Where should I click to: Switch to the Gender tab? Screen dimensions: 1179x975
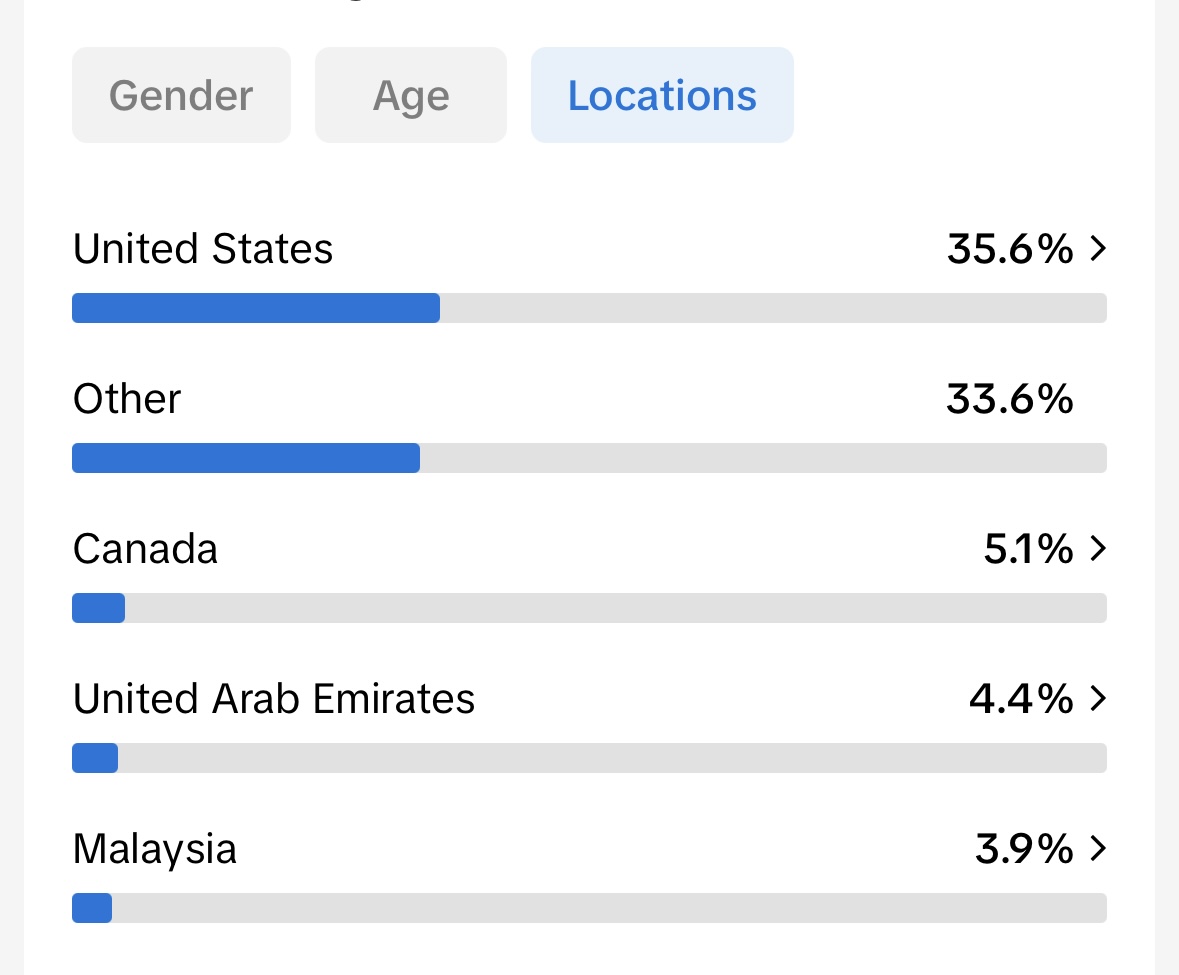pyautogui.click(x=181, y=95)
